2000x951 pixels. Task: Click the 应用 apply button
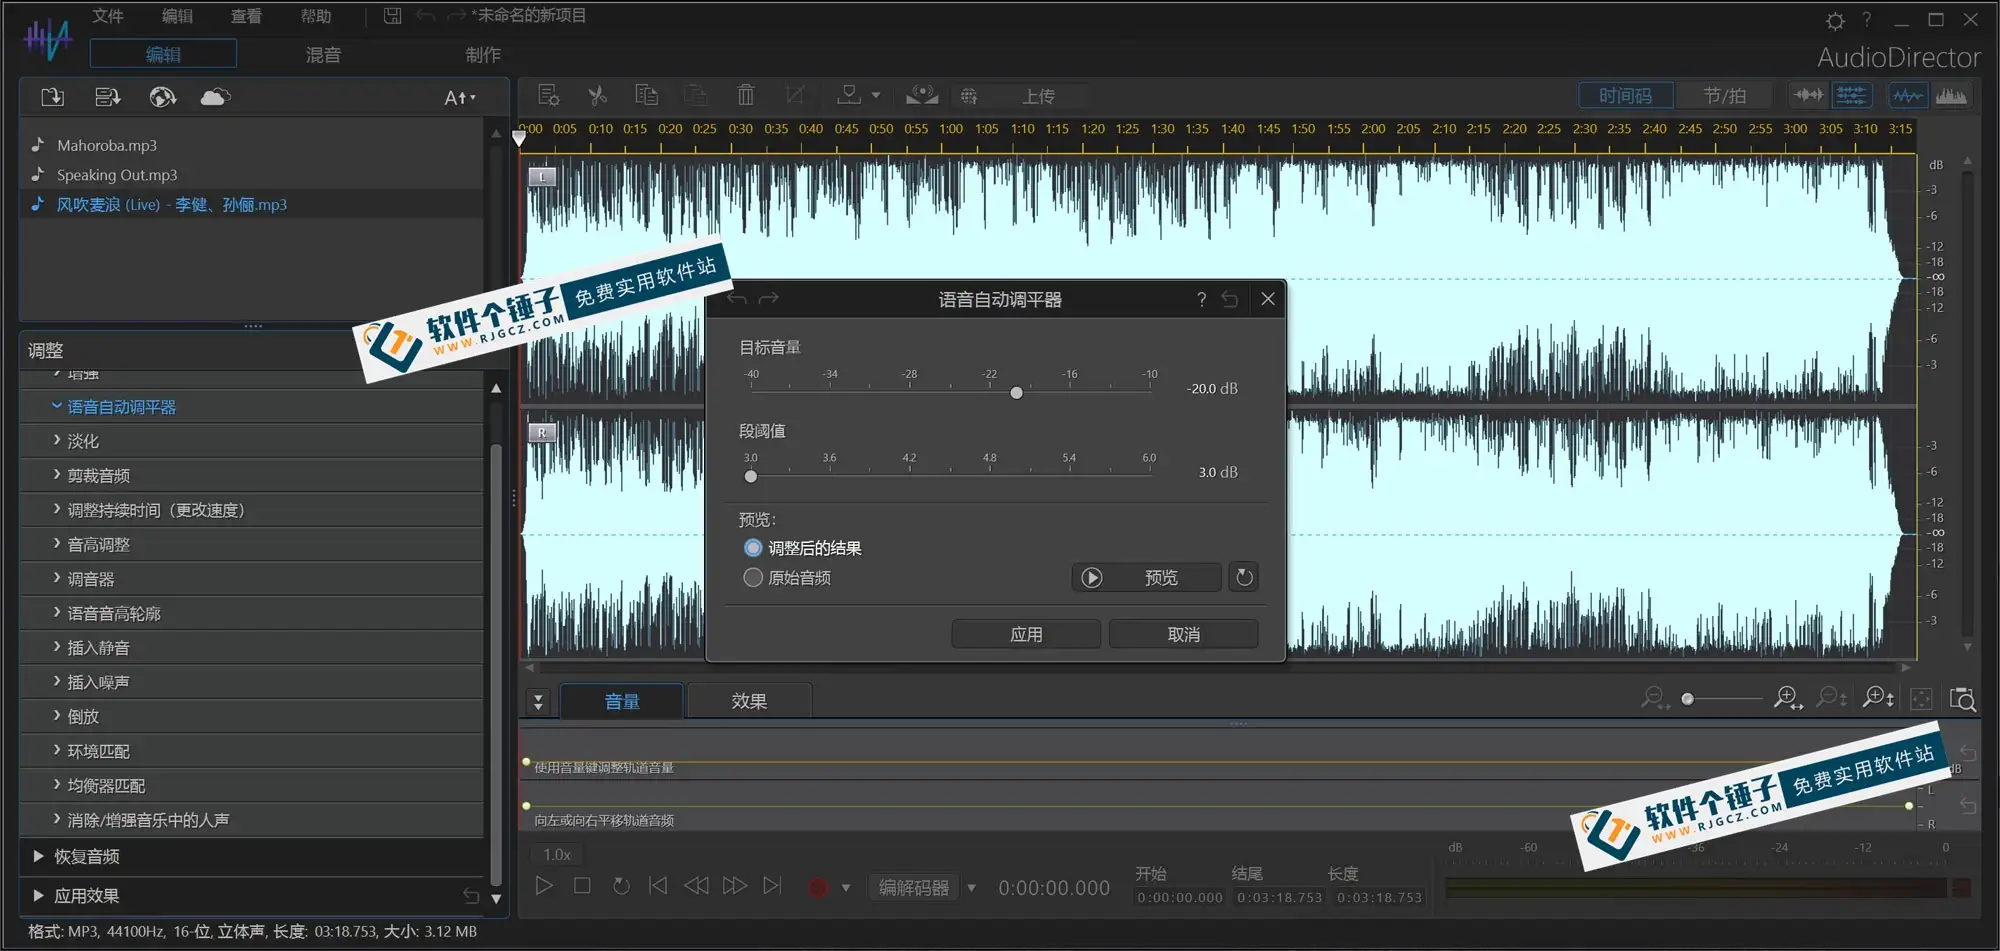(x=1025, y=633)
